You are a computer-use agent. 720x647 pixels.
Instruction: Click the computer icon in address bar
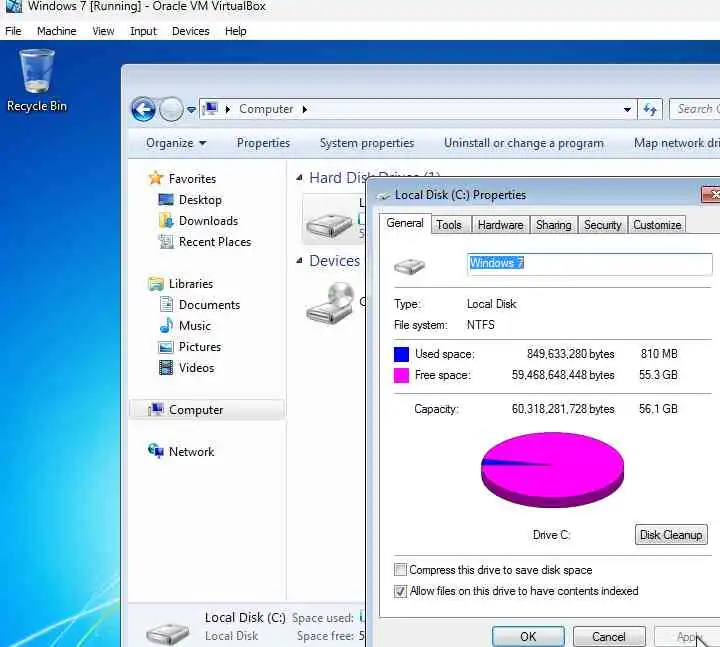coord(210,109)
